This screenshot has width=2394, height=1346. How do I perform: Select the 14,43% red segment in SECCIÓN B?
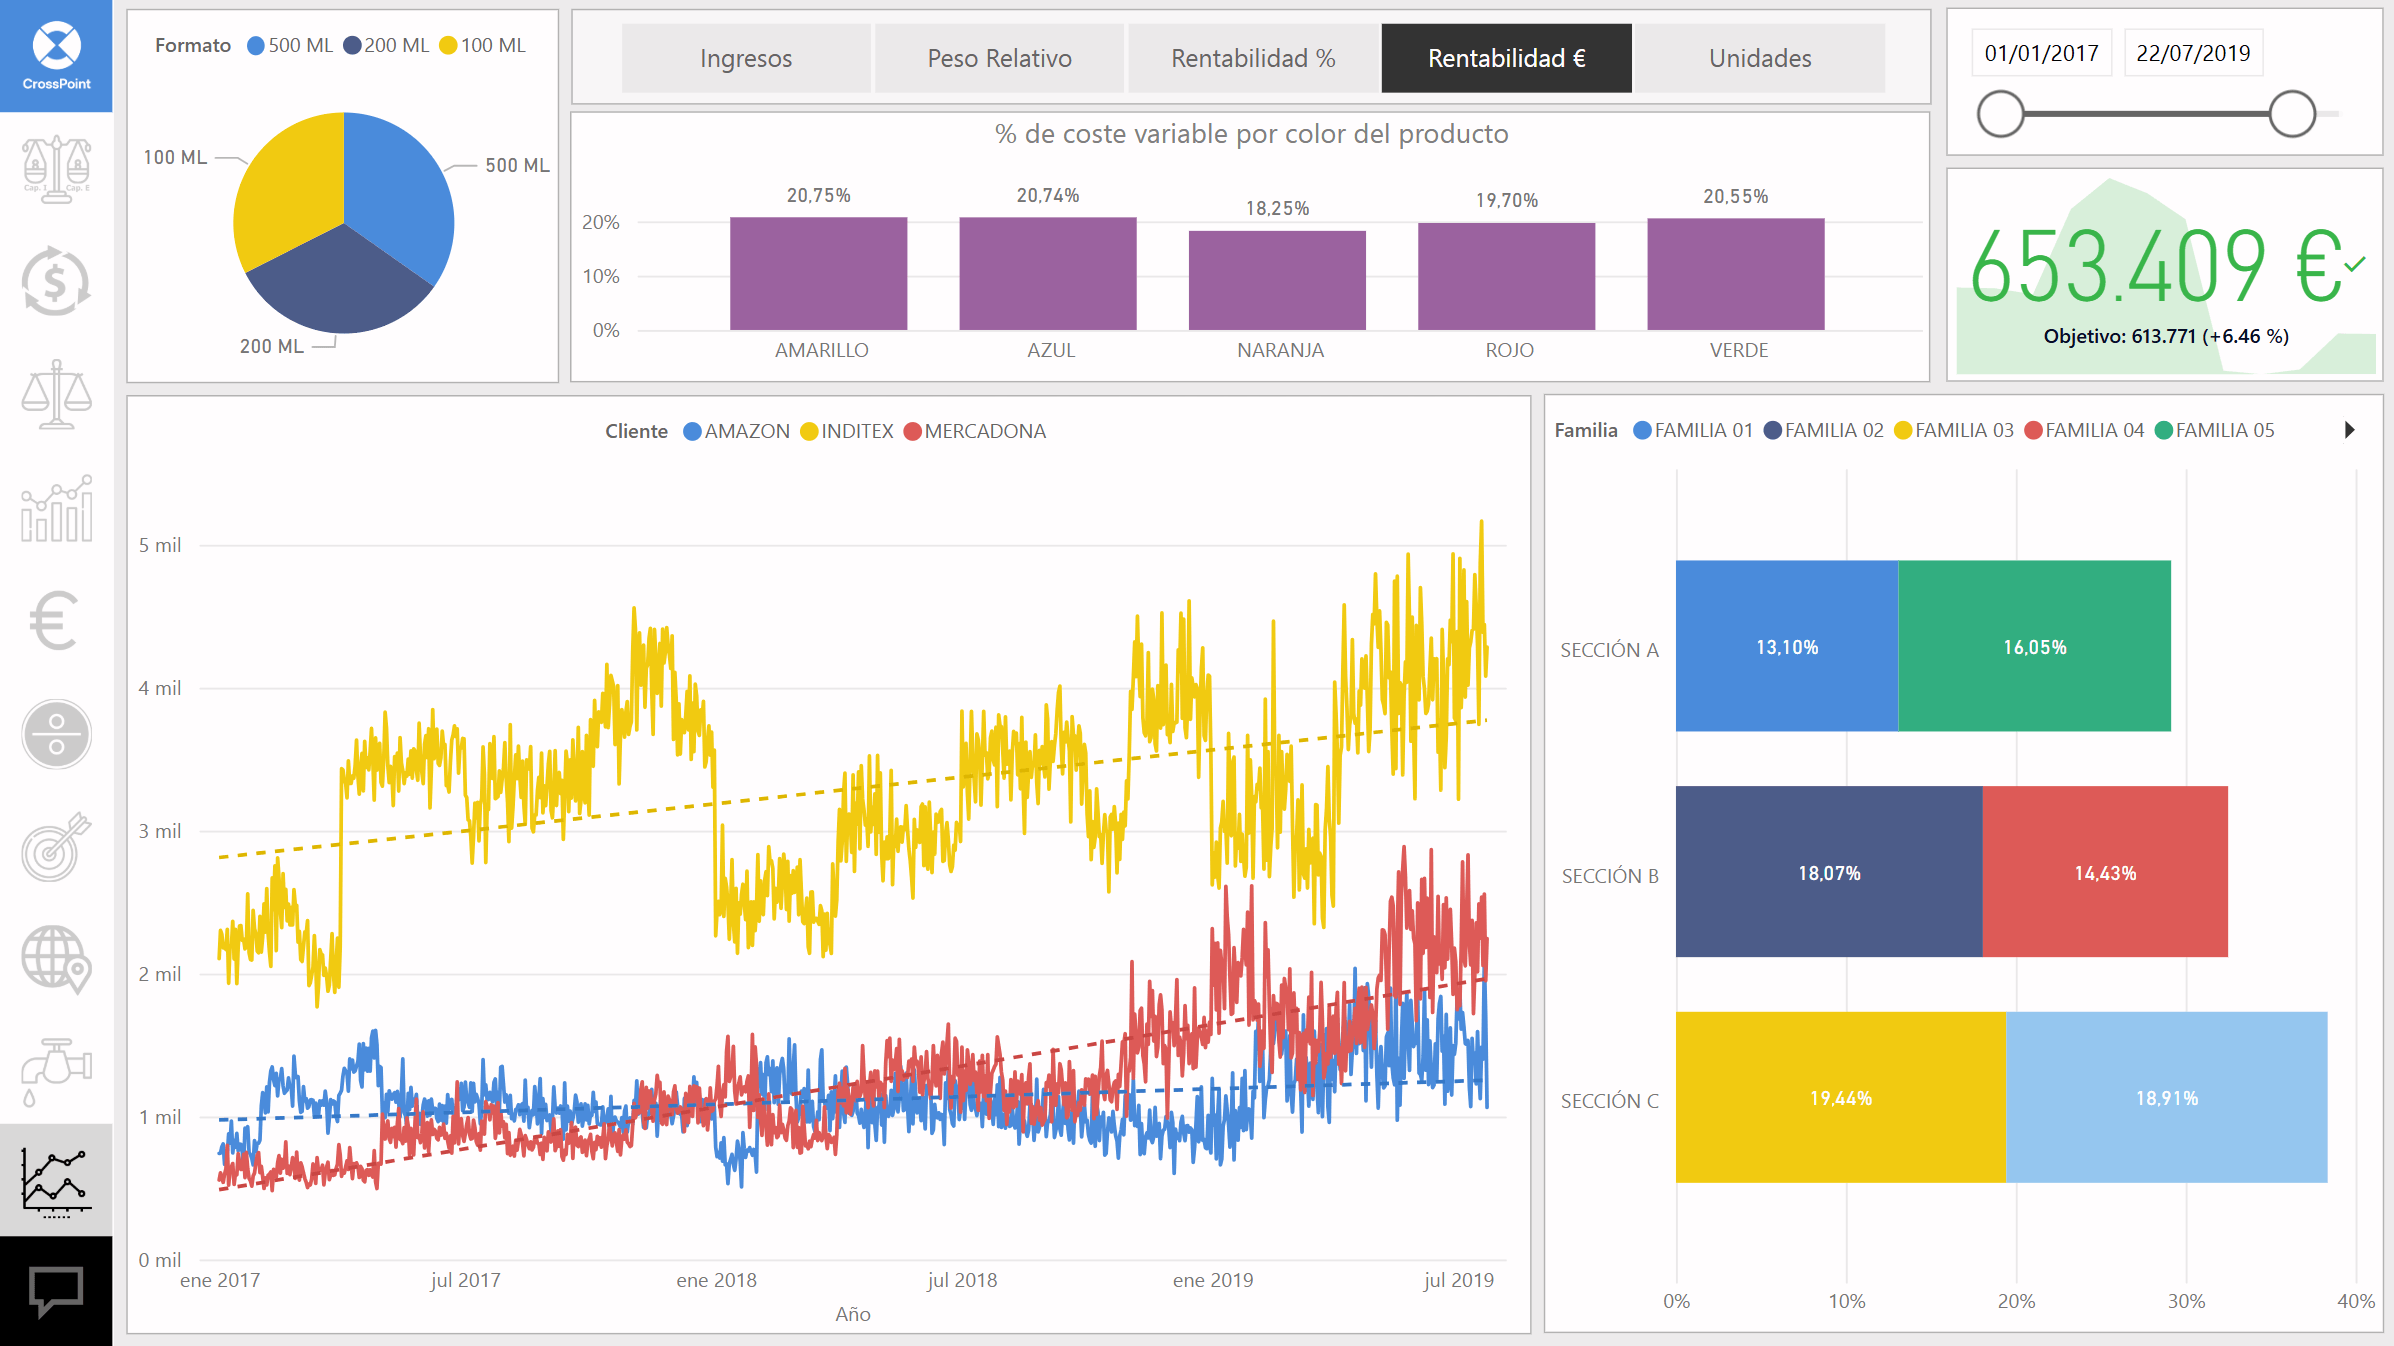[x=2105, y=871]
